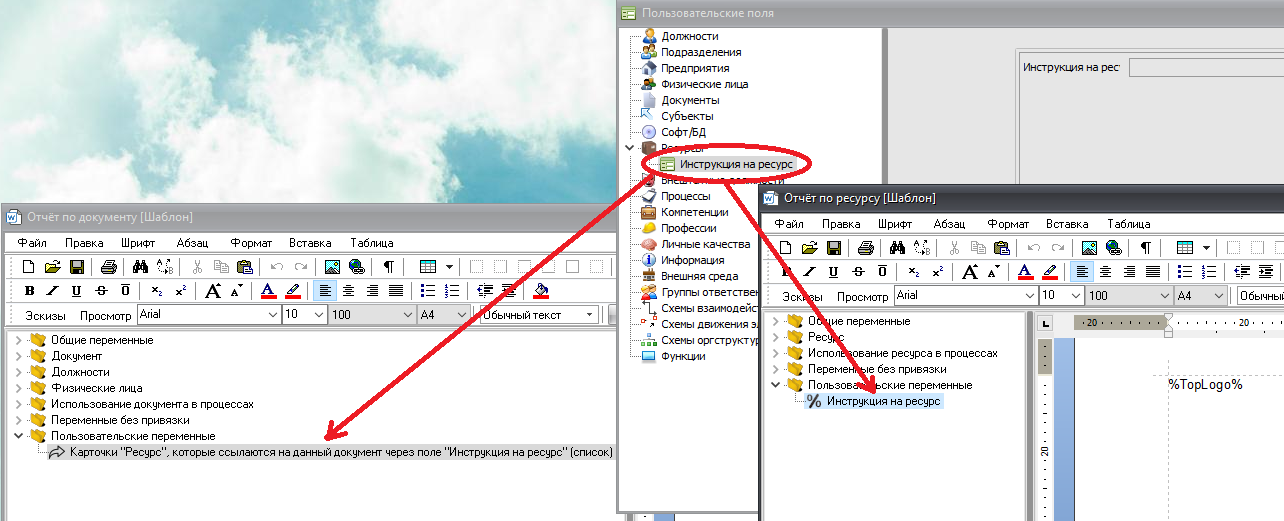Expand 'Физические лица' folder in document report tree
Image resolution: width=1284 pixels, height=521 pixels.
click(x=17, y=388)
